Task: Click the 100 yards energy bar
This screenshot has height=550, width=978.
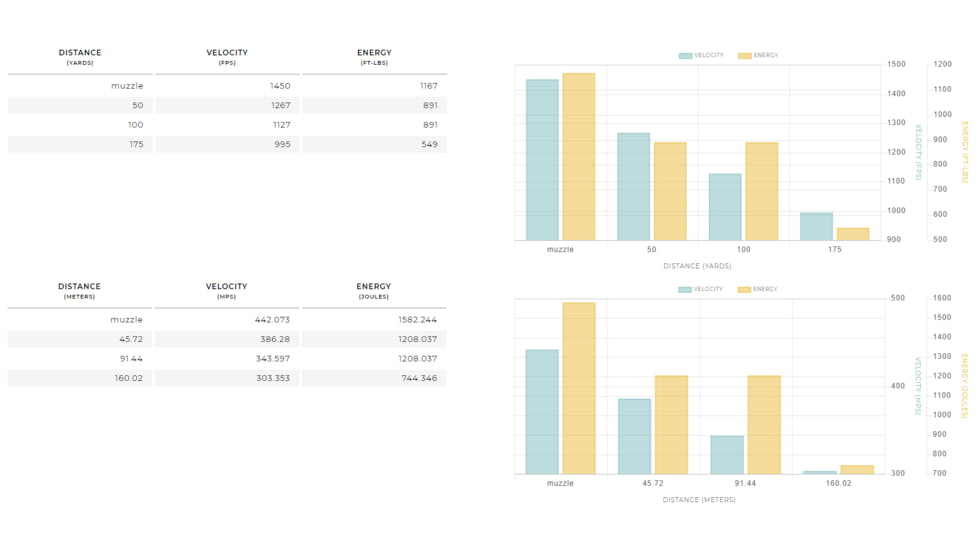Action: pos(762,192)
